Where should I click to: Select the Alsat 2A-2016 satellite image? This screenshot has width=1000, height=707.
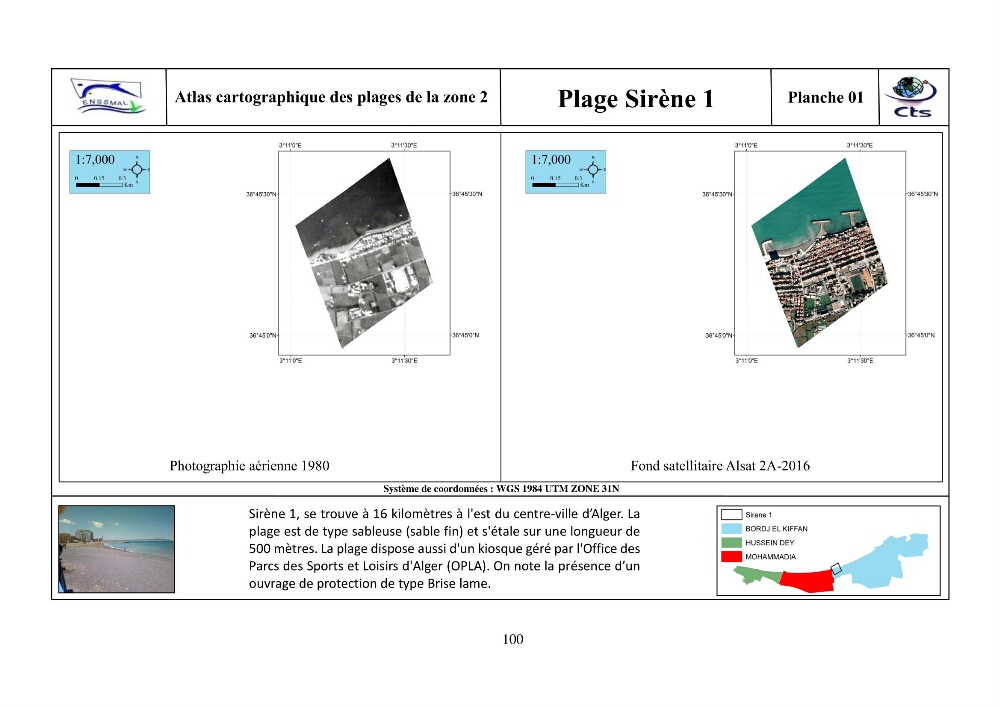(820, 253)
